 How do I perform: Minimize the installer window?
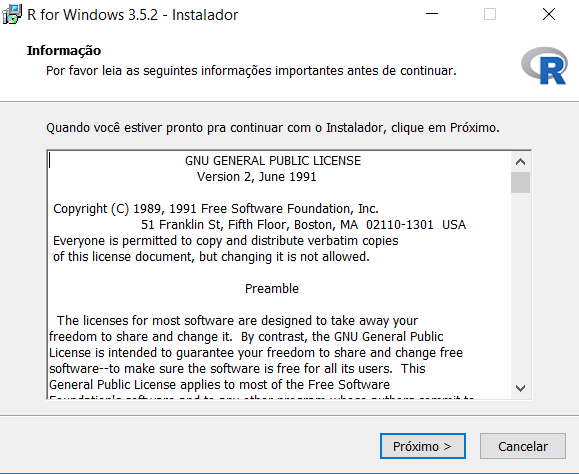click(x=432, y=14)
